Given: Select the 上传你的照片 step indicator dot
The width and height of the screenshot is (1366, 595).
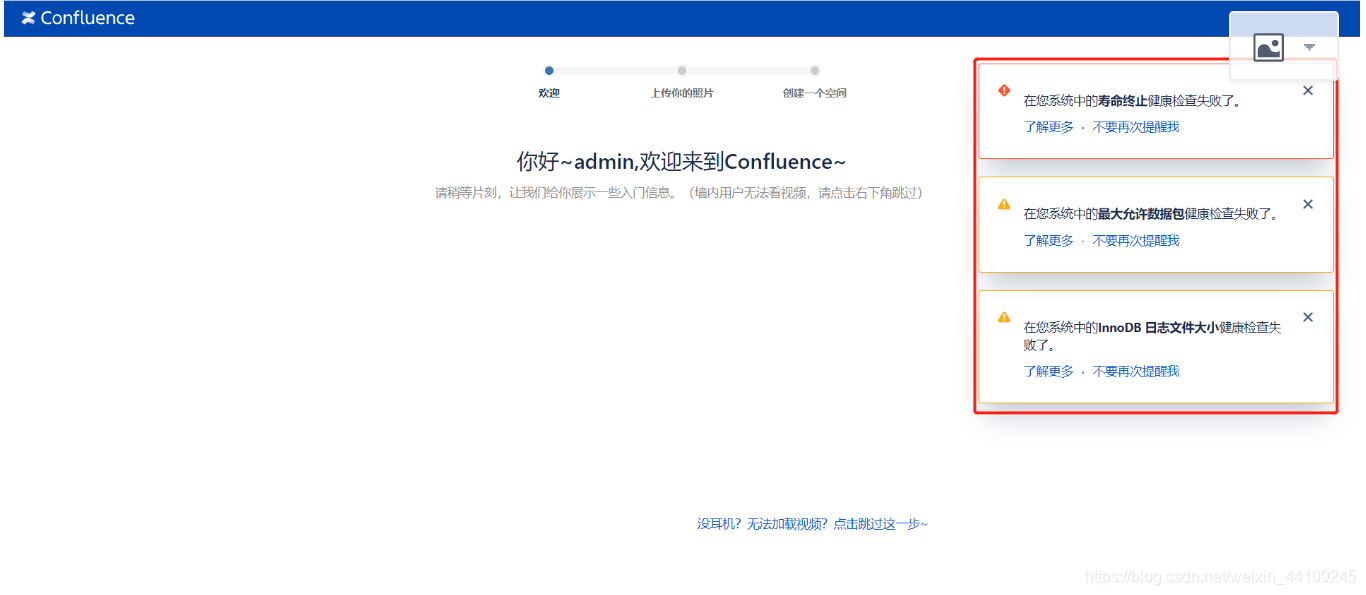Looking at the screenshot, I should click(682, 71).
